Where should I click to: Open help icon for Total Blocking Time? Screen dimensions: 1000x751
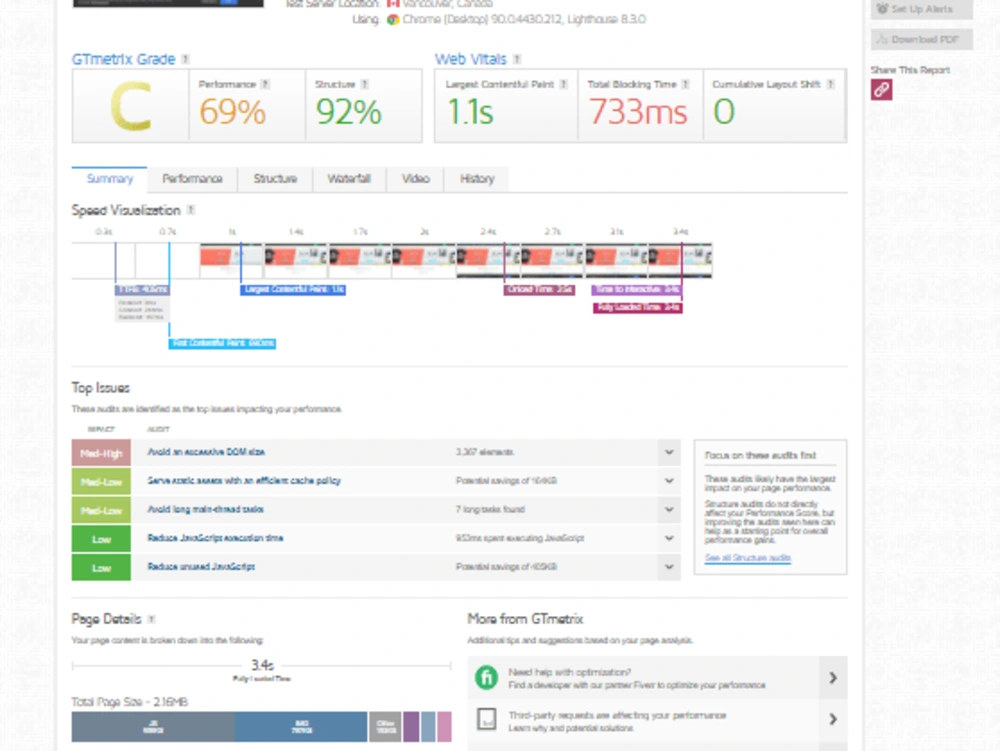tap(685, 84)
